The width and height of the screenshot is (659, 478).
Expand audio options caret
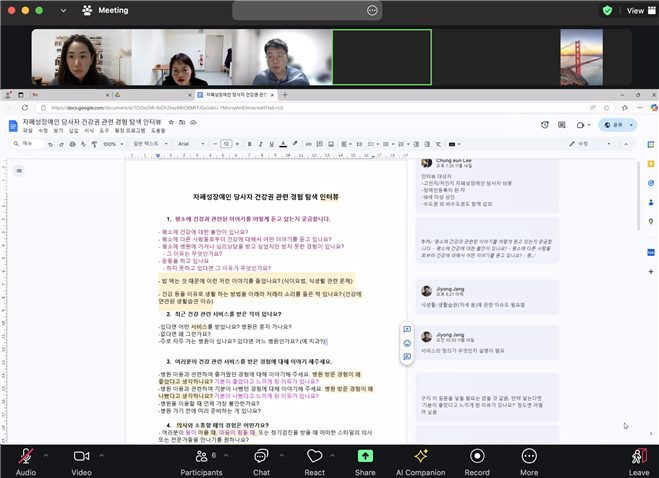pos(46,455)
